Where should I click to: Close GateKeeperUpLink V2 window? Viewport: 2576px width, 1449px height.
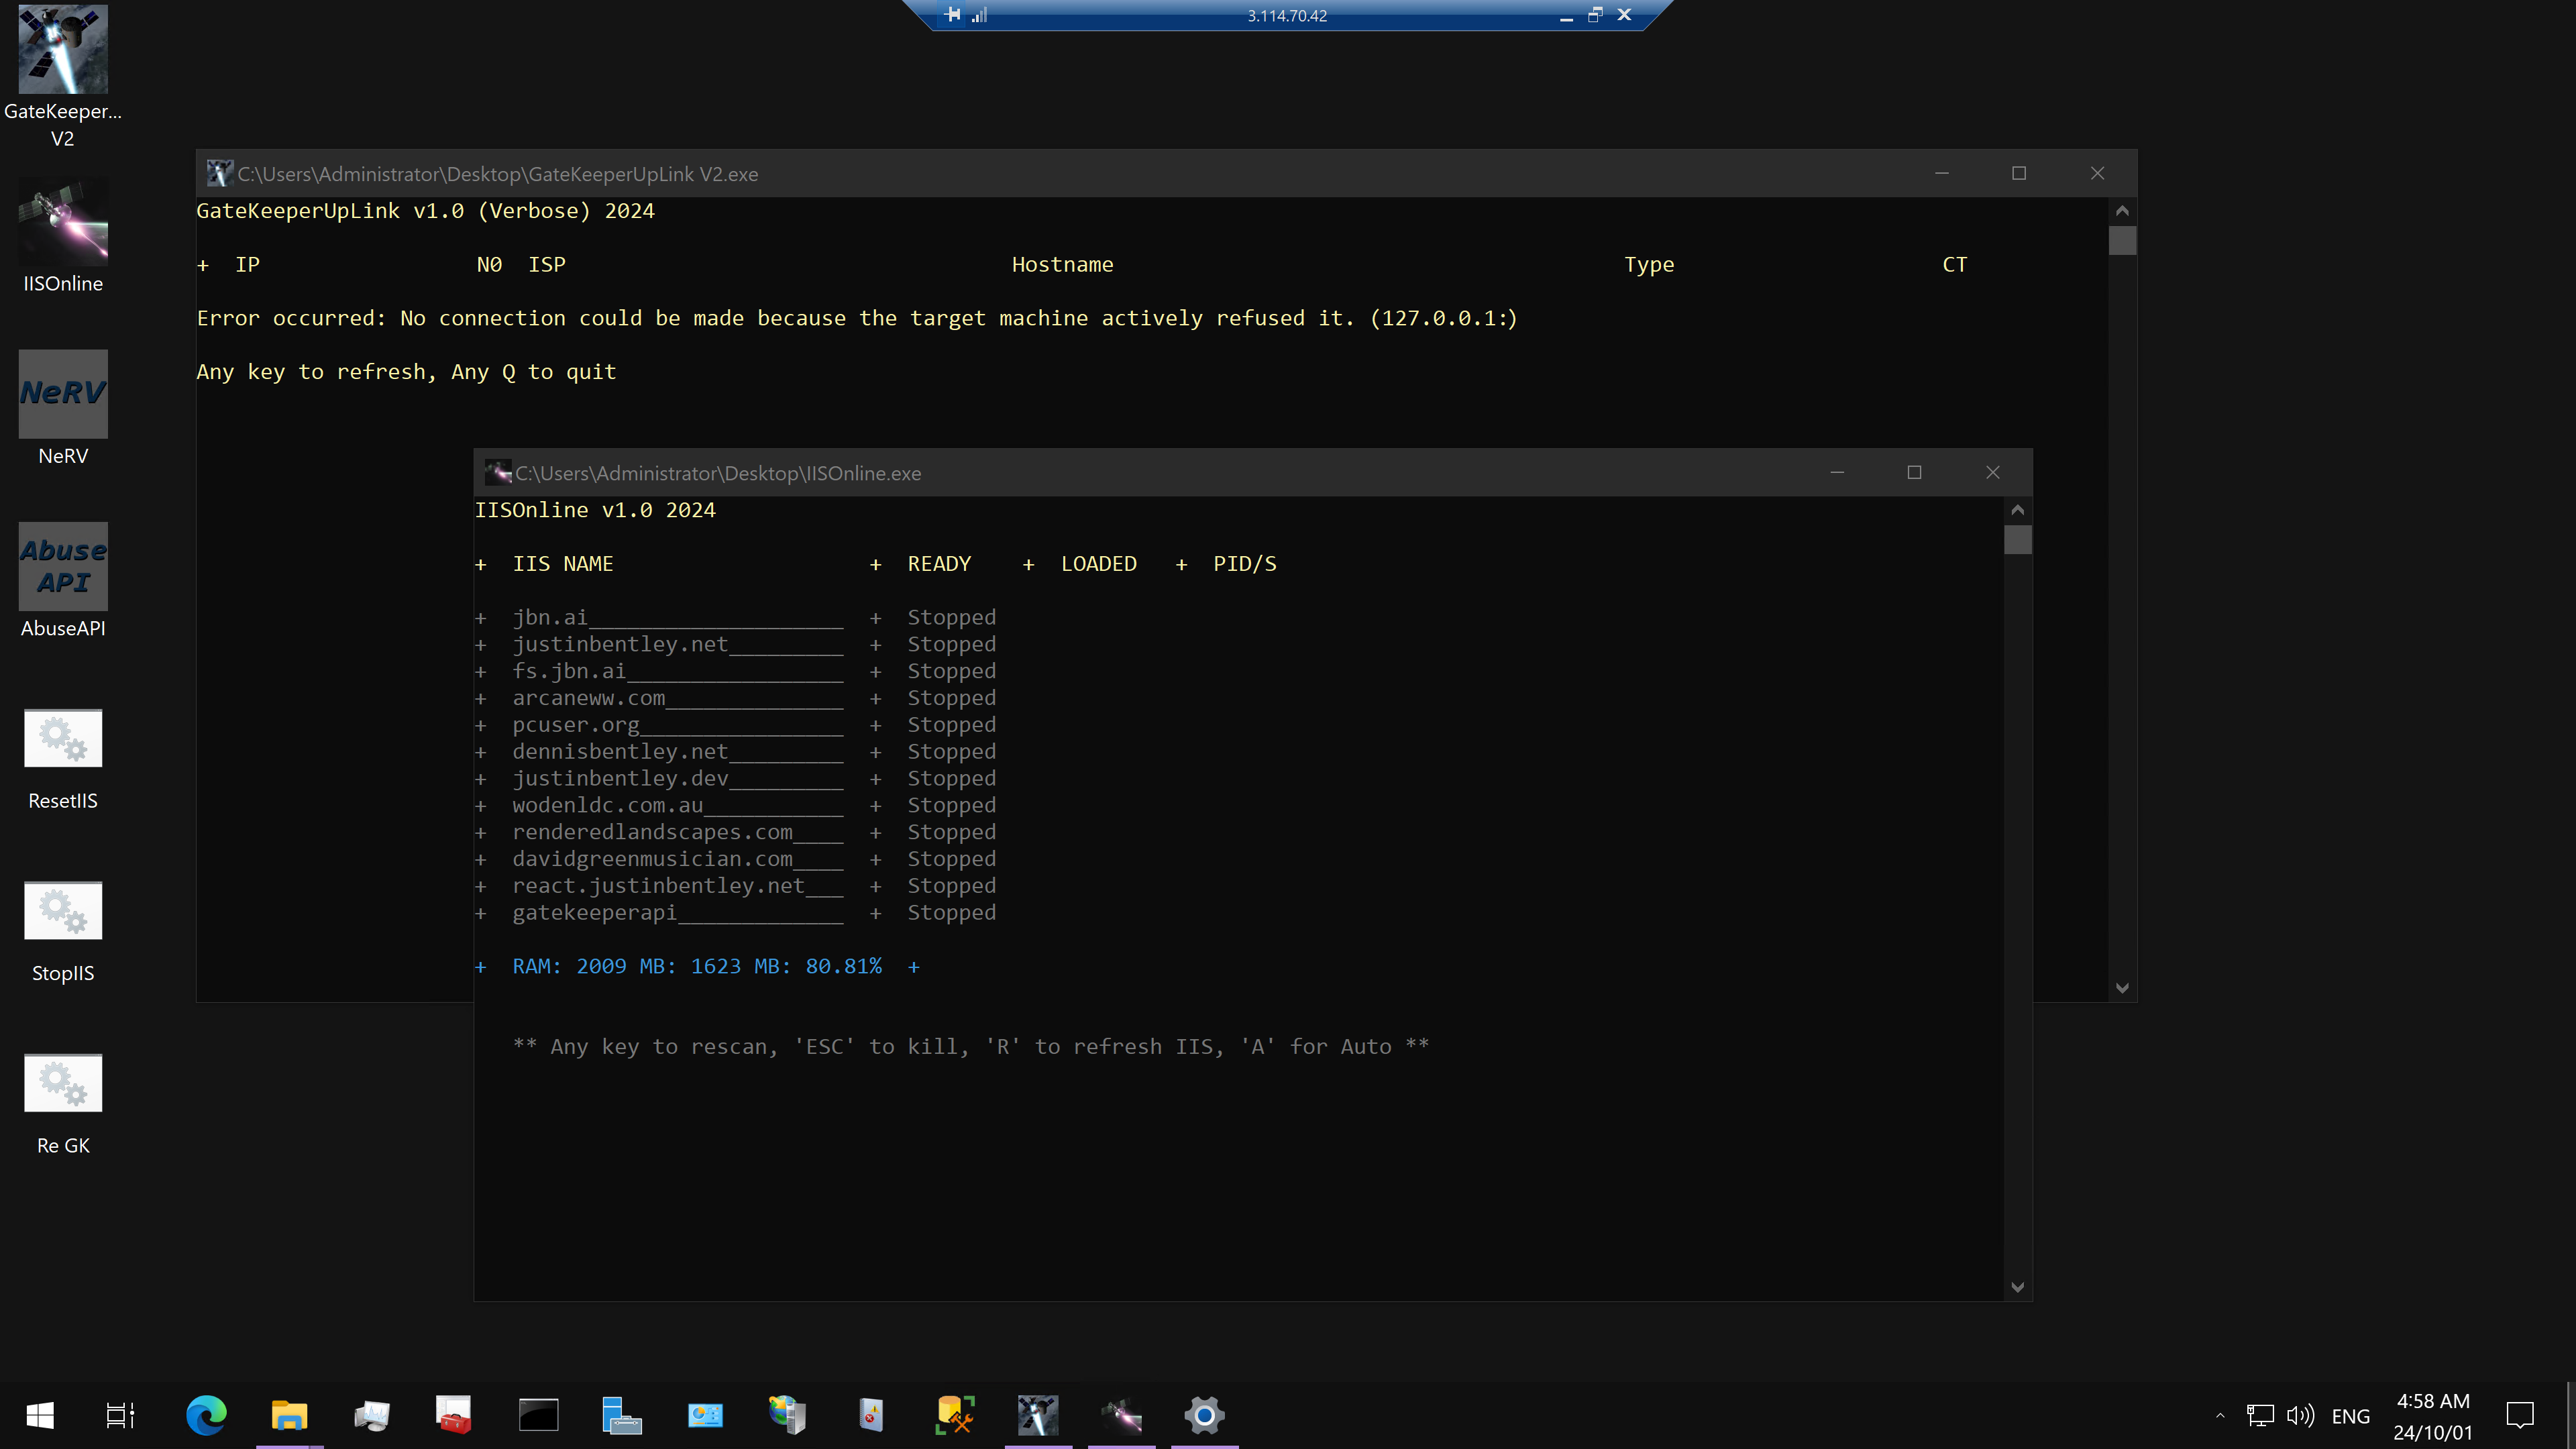click(2097, 173)
